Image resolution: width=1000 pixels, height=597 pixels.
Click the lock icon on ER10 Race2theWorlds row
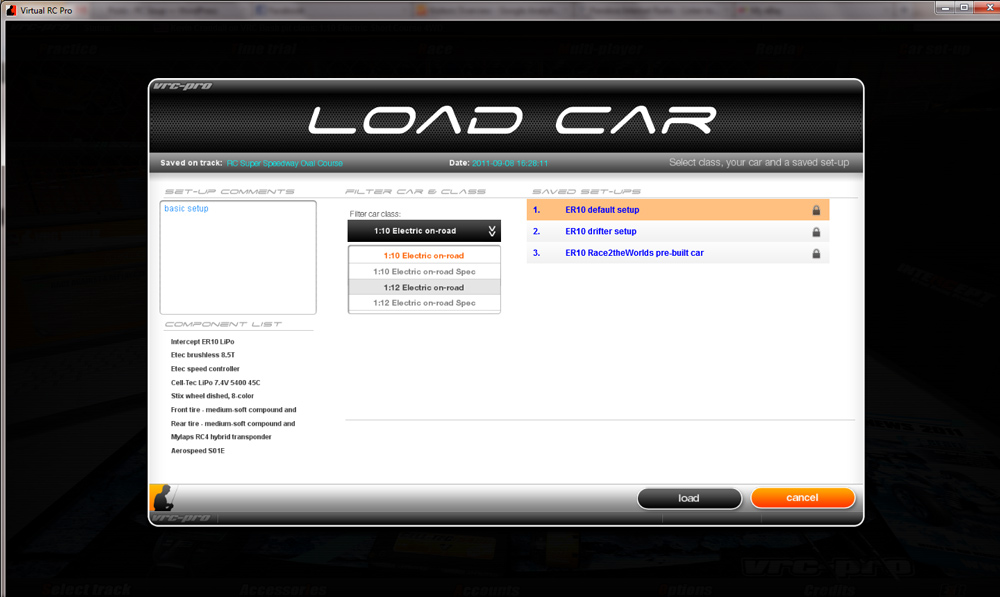click(x=816, y=253)
